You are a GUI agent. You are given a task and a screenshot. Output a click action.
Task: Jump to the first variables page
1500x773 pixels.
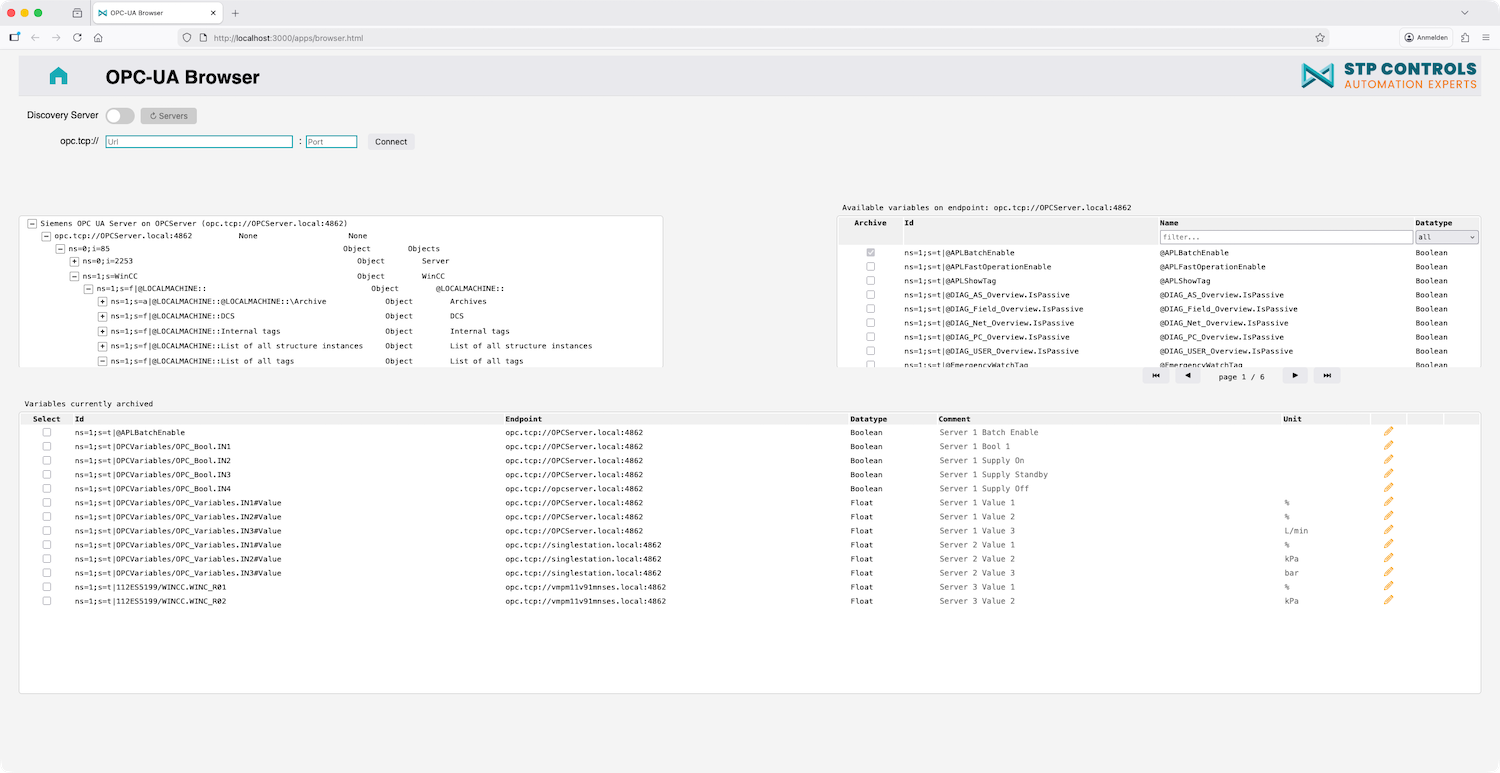(x=1155, y=375)
